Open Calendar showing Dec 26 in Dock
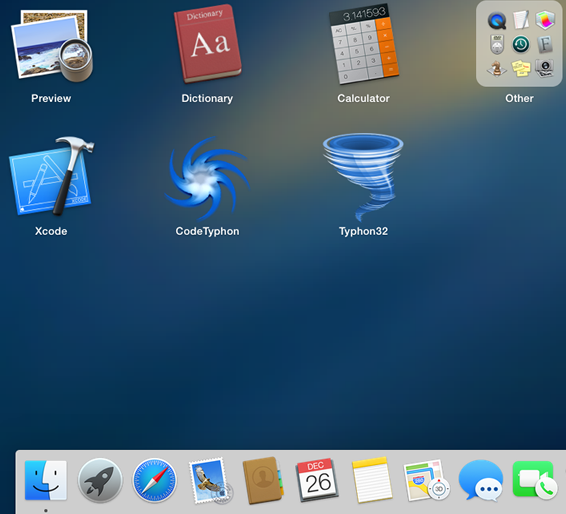This screenshot has width=566, height=514. click(x=318, y=480)
